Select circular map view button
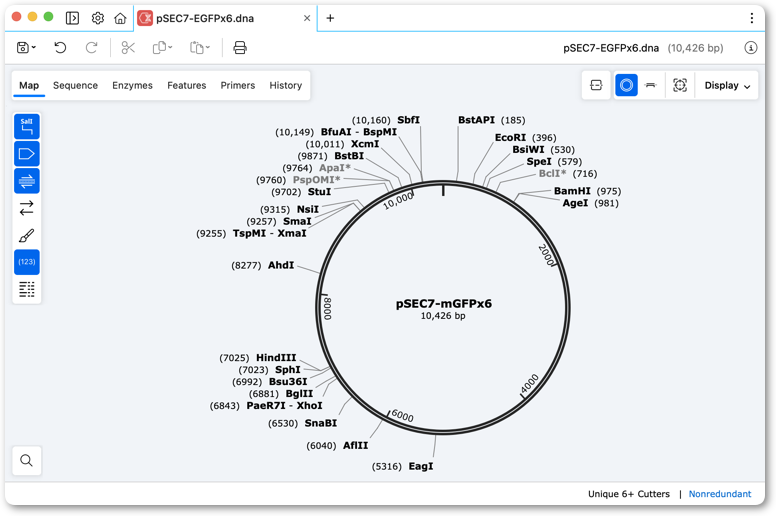Screen dimensions: 776x516 626,86
